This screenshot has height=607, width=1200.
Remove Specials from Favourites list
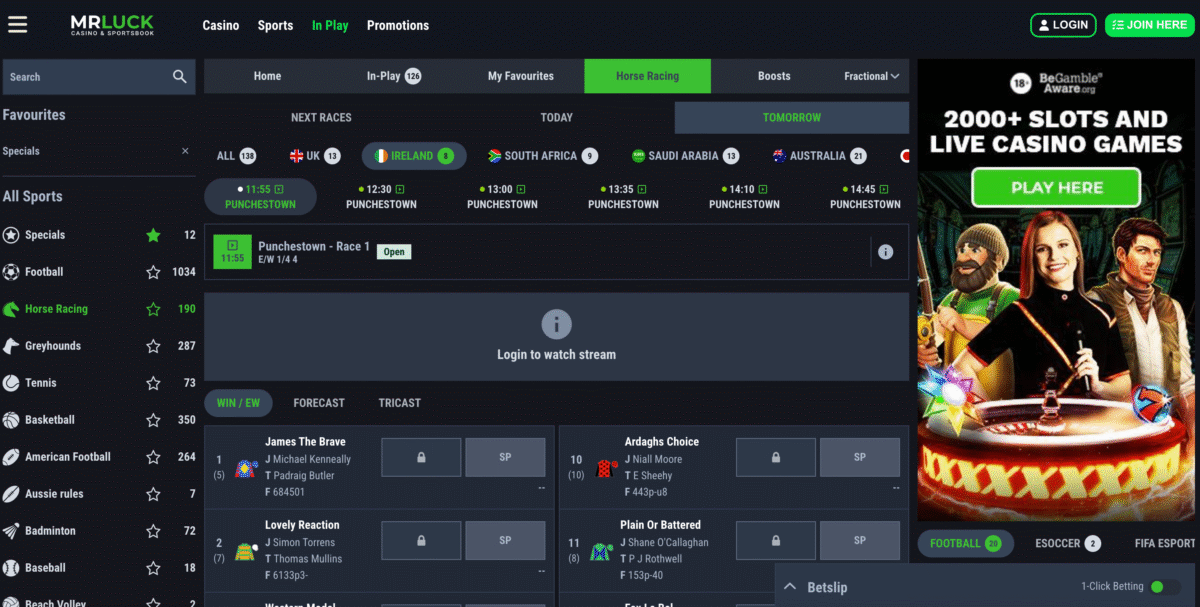[185, 151]
